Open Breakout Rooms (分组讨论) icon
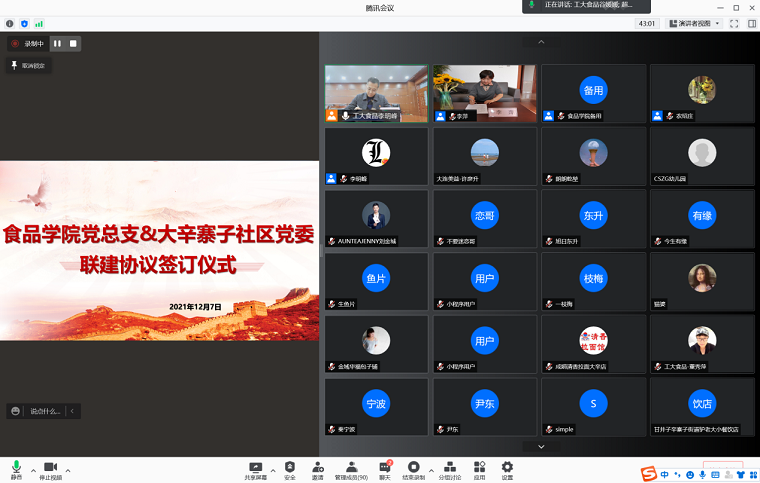The width and height of the screenshot is (760, 483). point(451,467)
